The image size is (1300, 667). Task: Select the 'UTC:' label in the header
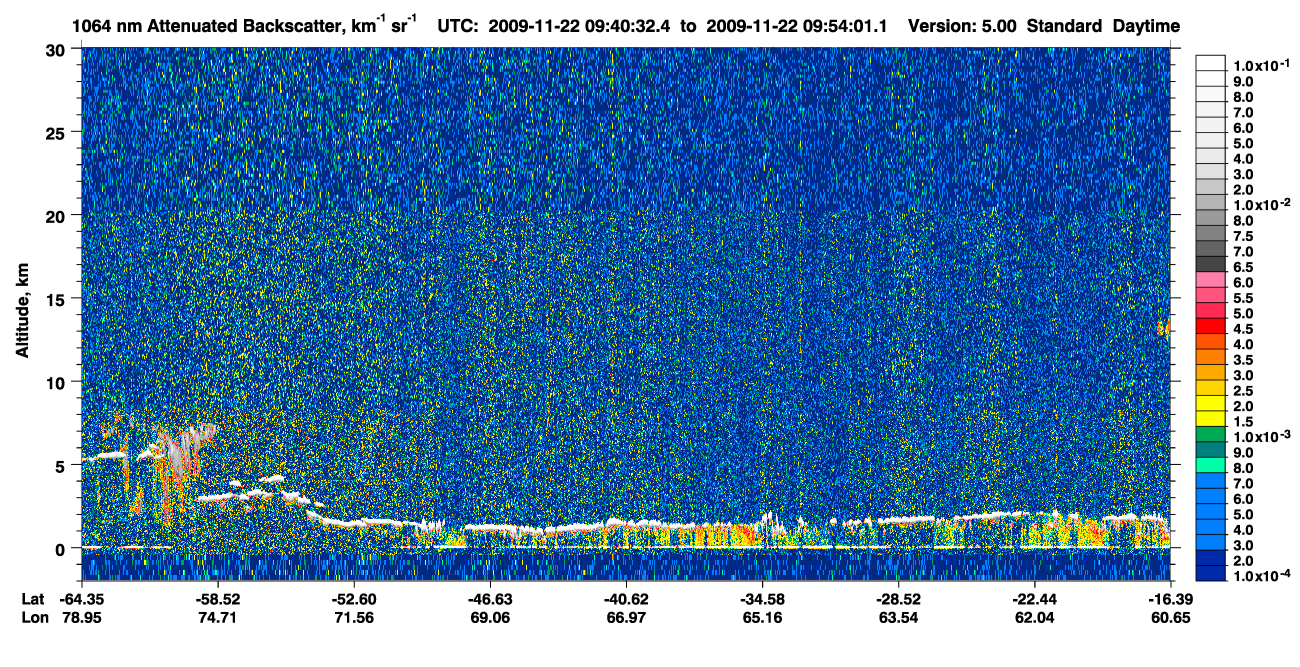click(x=459, y=26)
